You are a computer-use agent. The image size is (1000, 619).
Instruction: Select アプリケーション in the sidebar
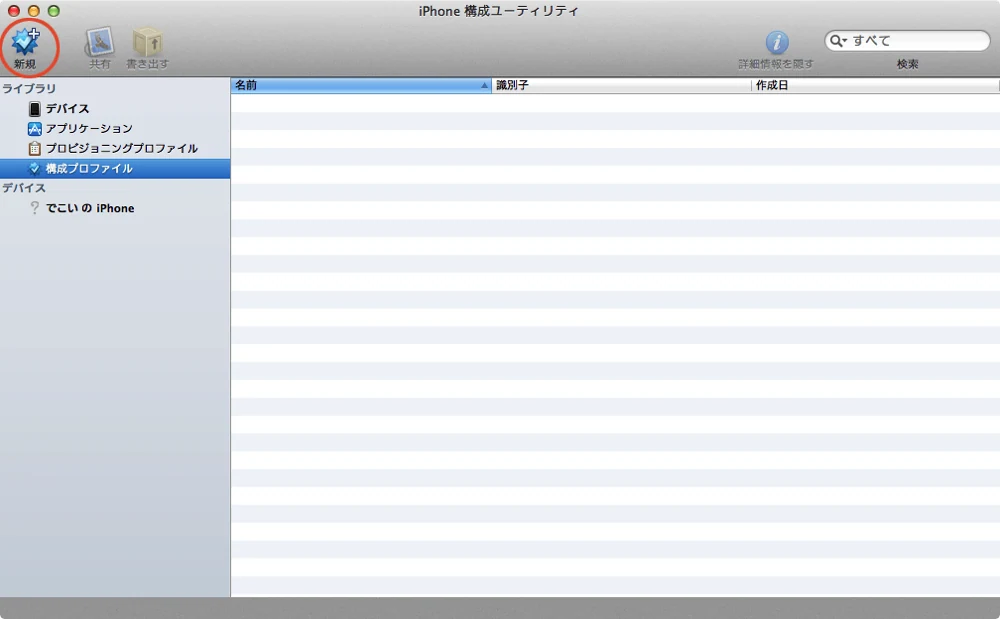tap(115, 129)
